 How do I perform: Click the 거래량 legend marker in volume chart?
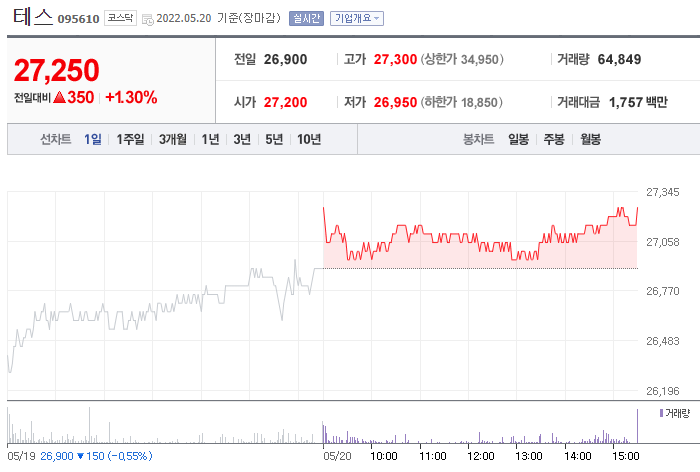point(661,413)
